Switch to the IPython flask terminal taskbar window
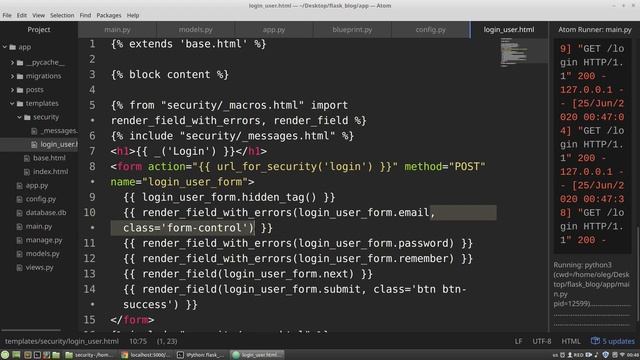 [201, 355]
